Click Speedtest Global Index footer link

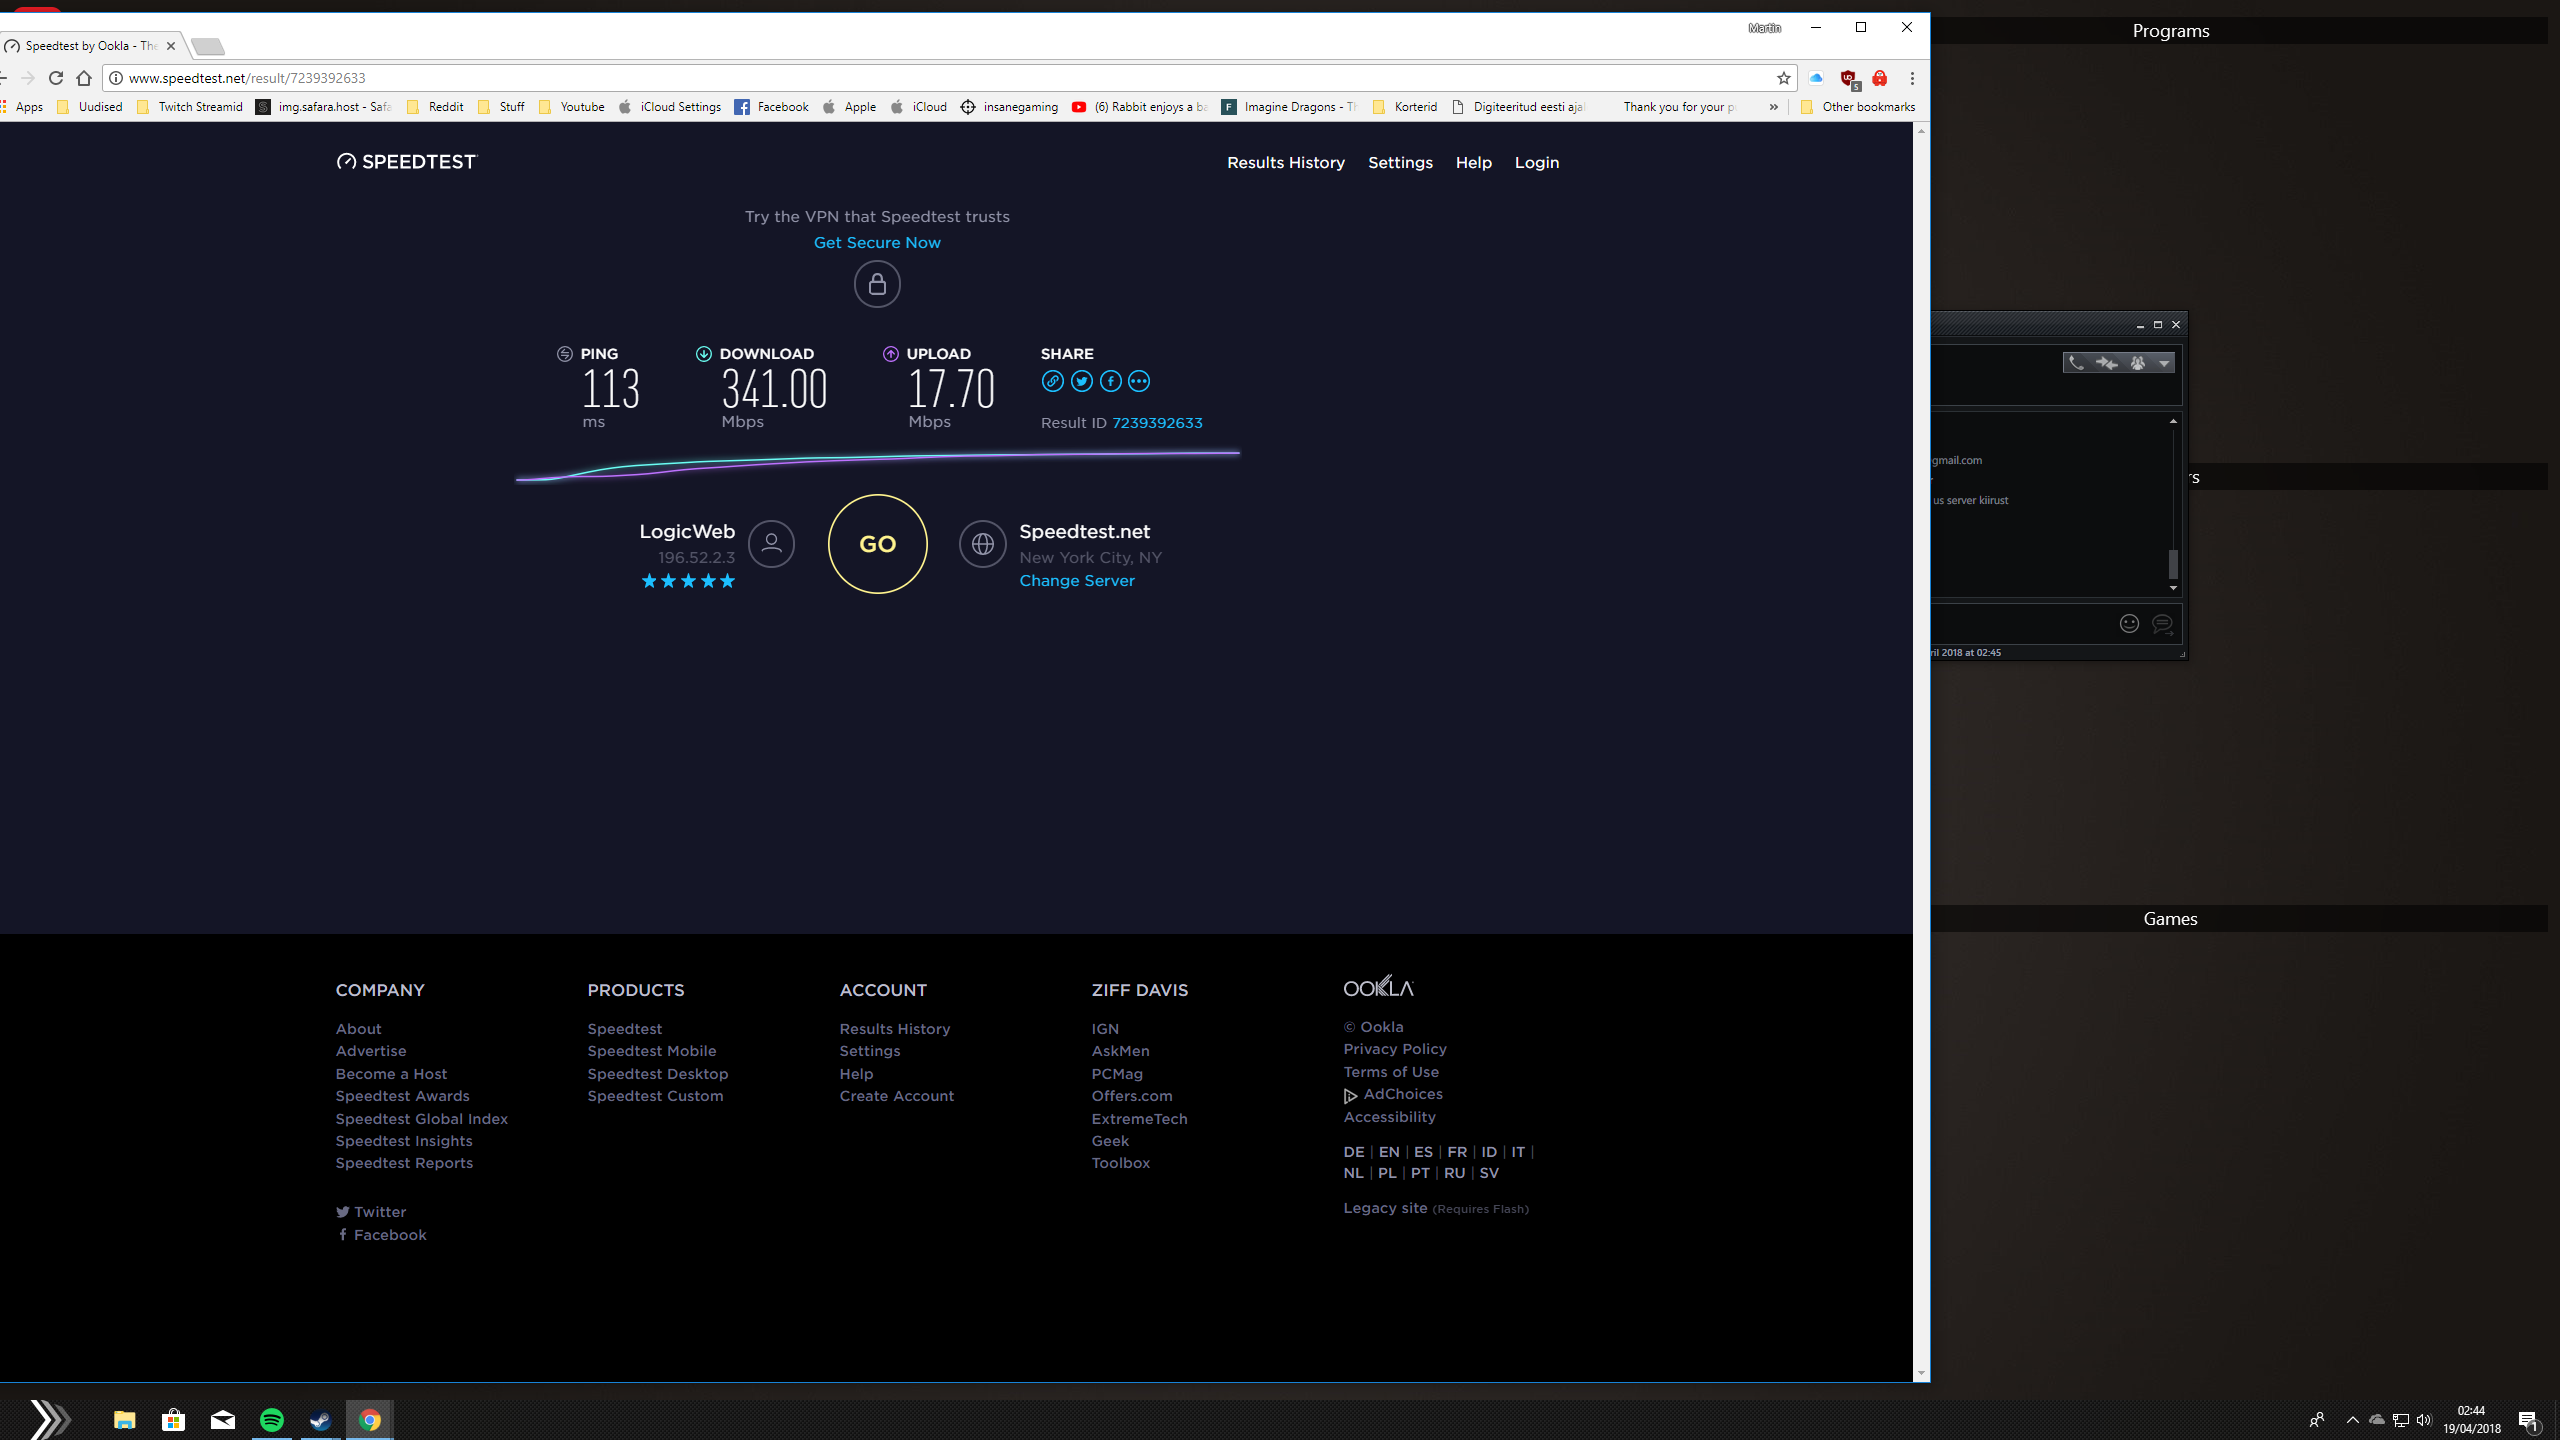point(421,1119)
